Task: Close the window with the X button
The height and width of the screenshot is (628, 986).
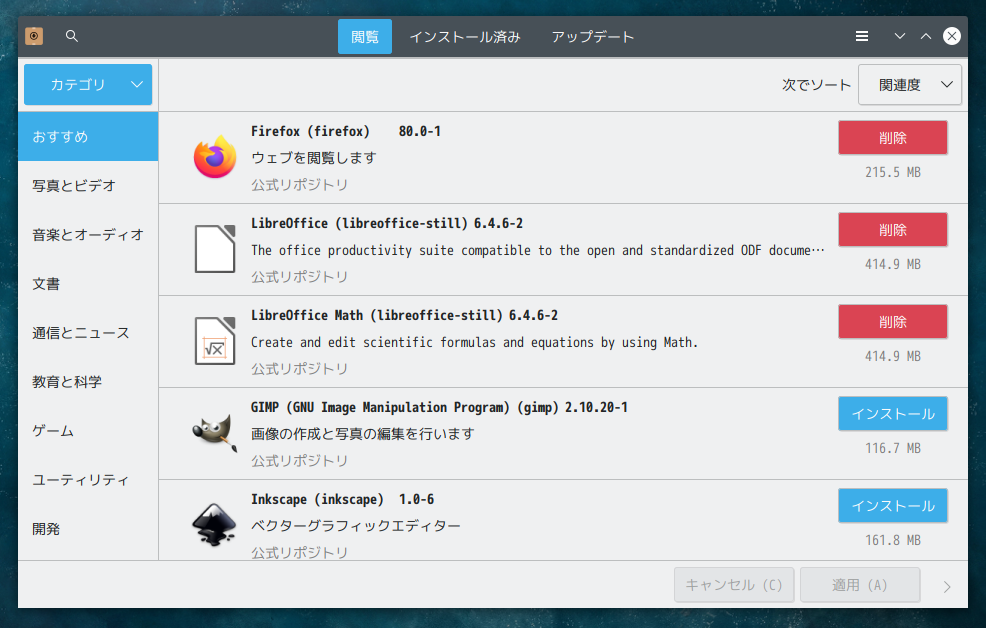Action: 952,36
